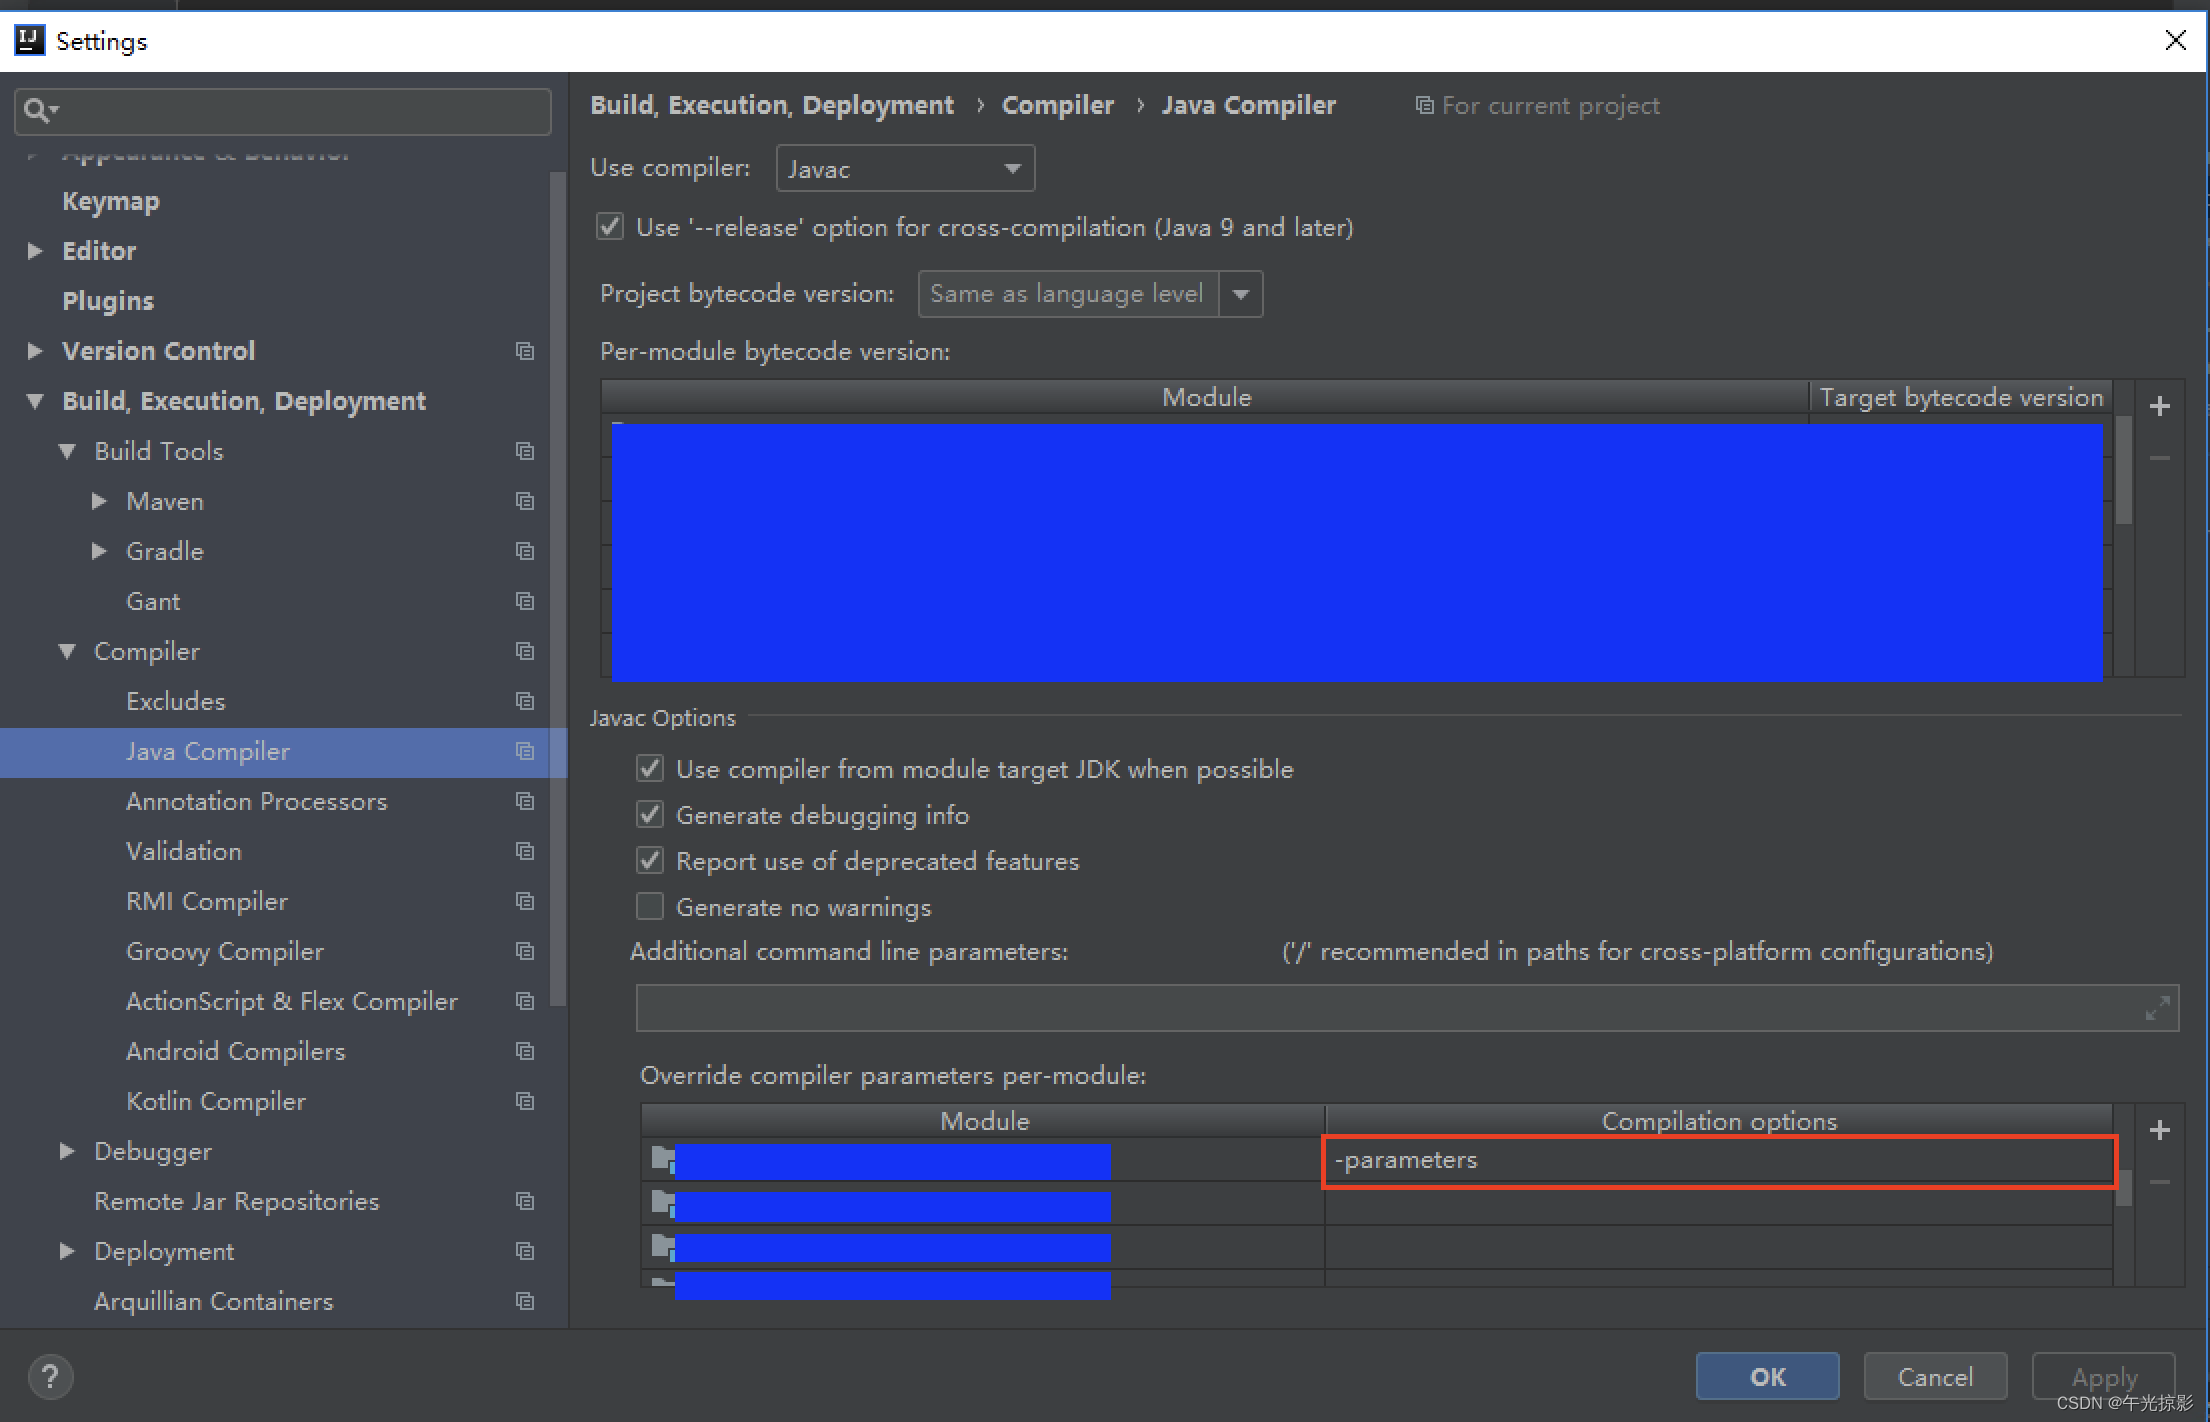This screenshot has width=2210, height=1422.
Task: Click project-level icon next to Maven
Action: coord(524,501)
